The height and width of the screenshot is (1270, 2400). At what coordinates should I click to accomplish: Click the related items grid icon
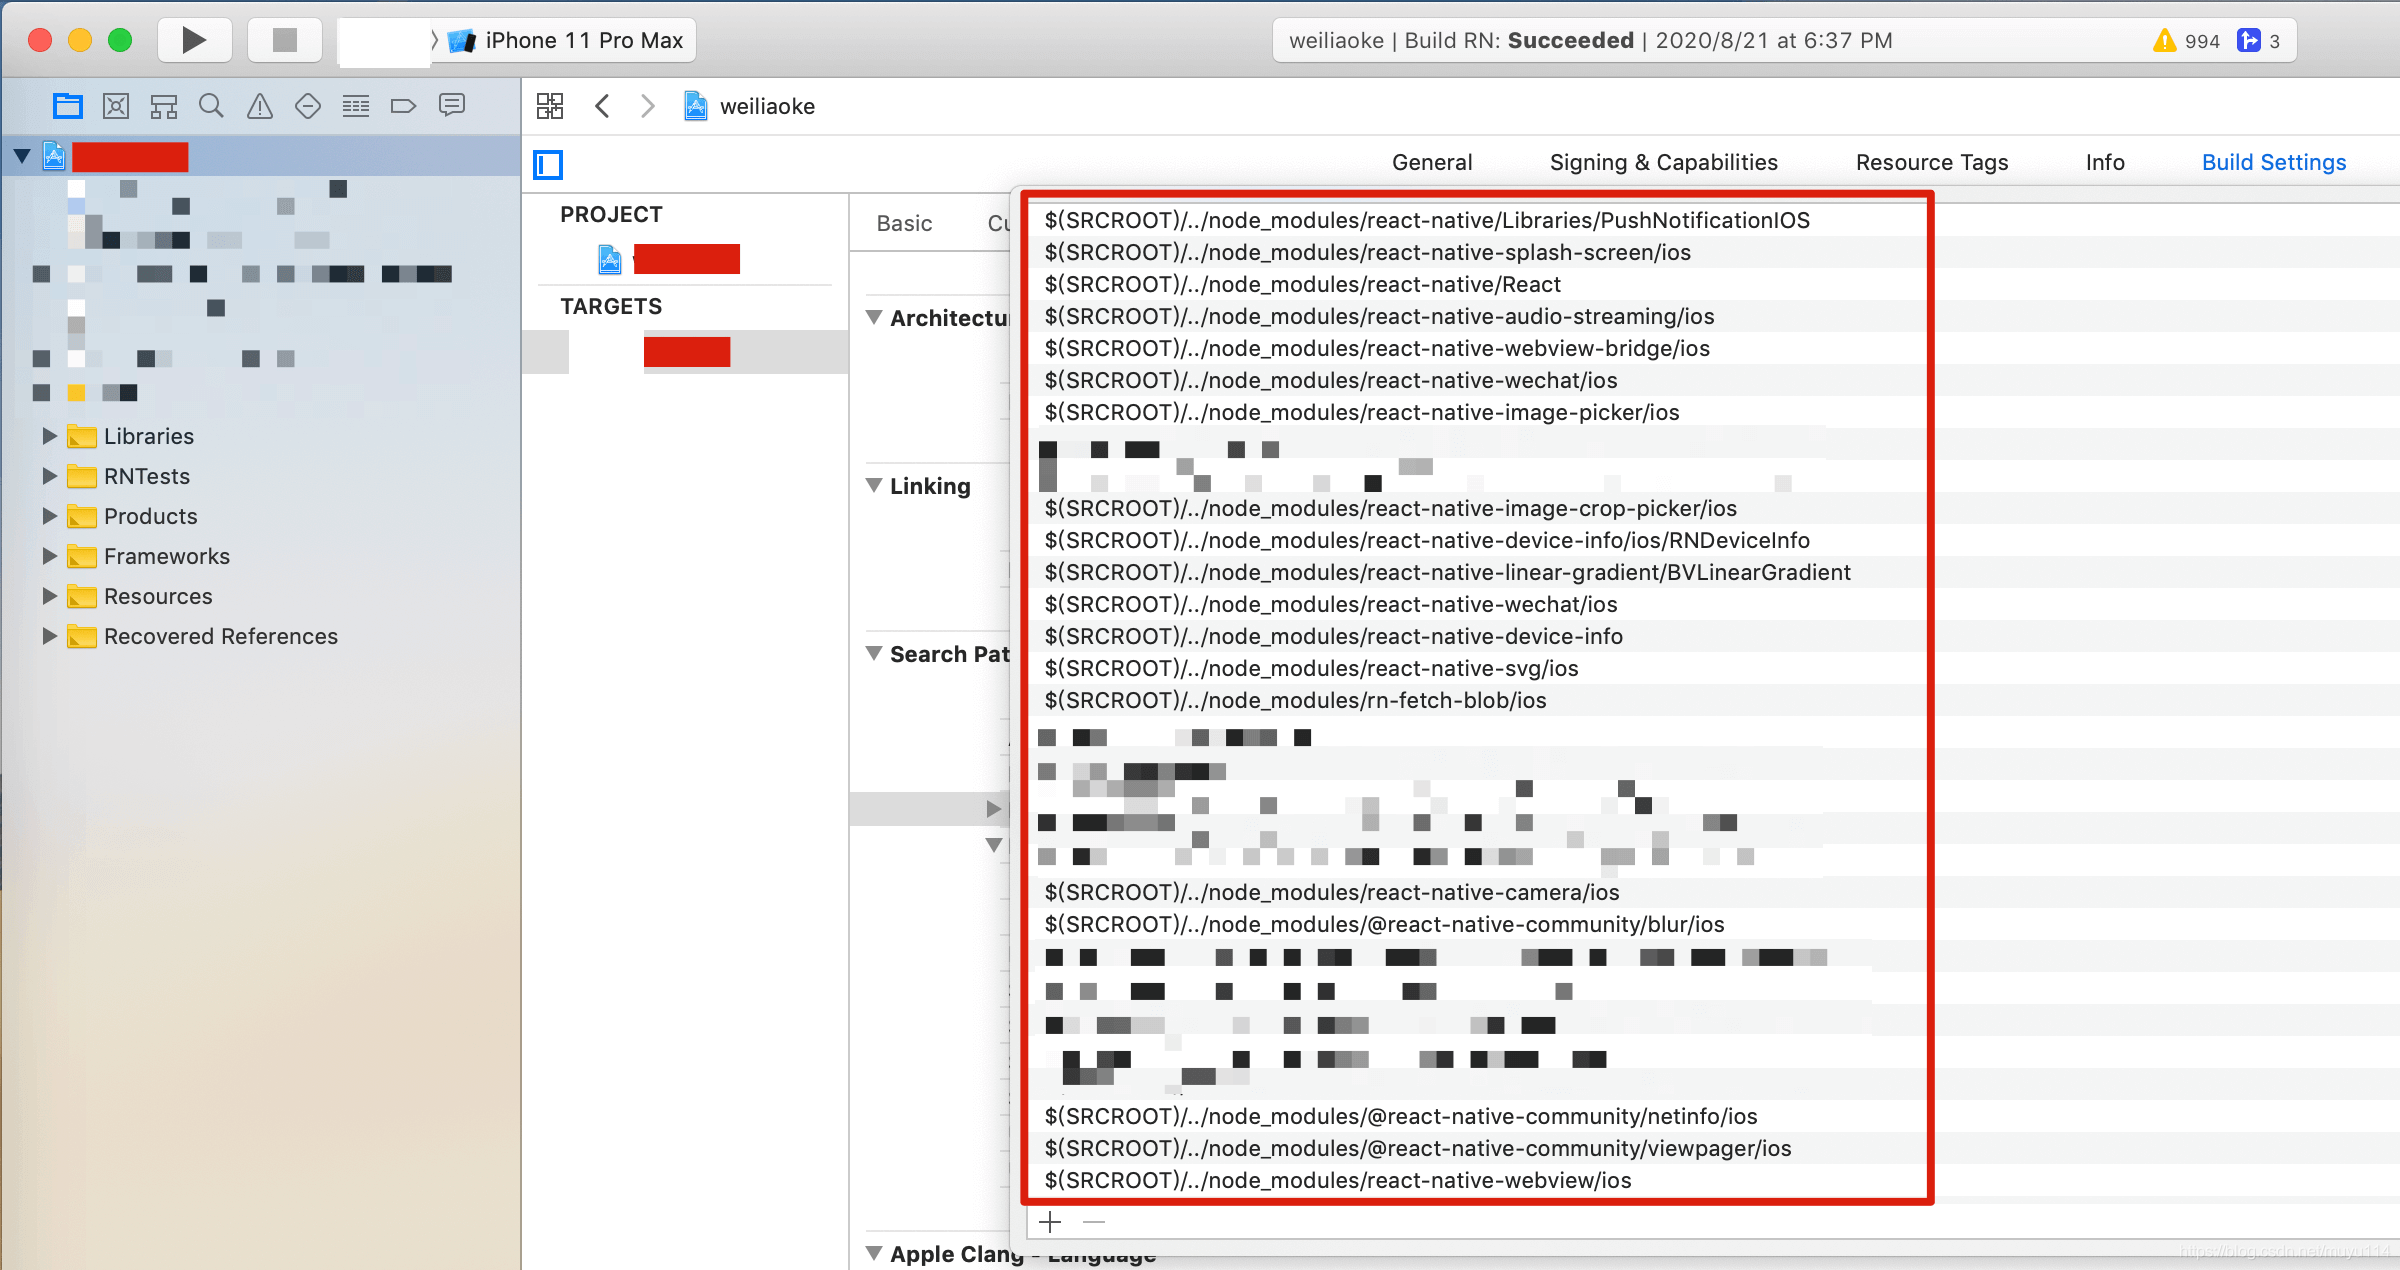(550, 106)
